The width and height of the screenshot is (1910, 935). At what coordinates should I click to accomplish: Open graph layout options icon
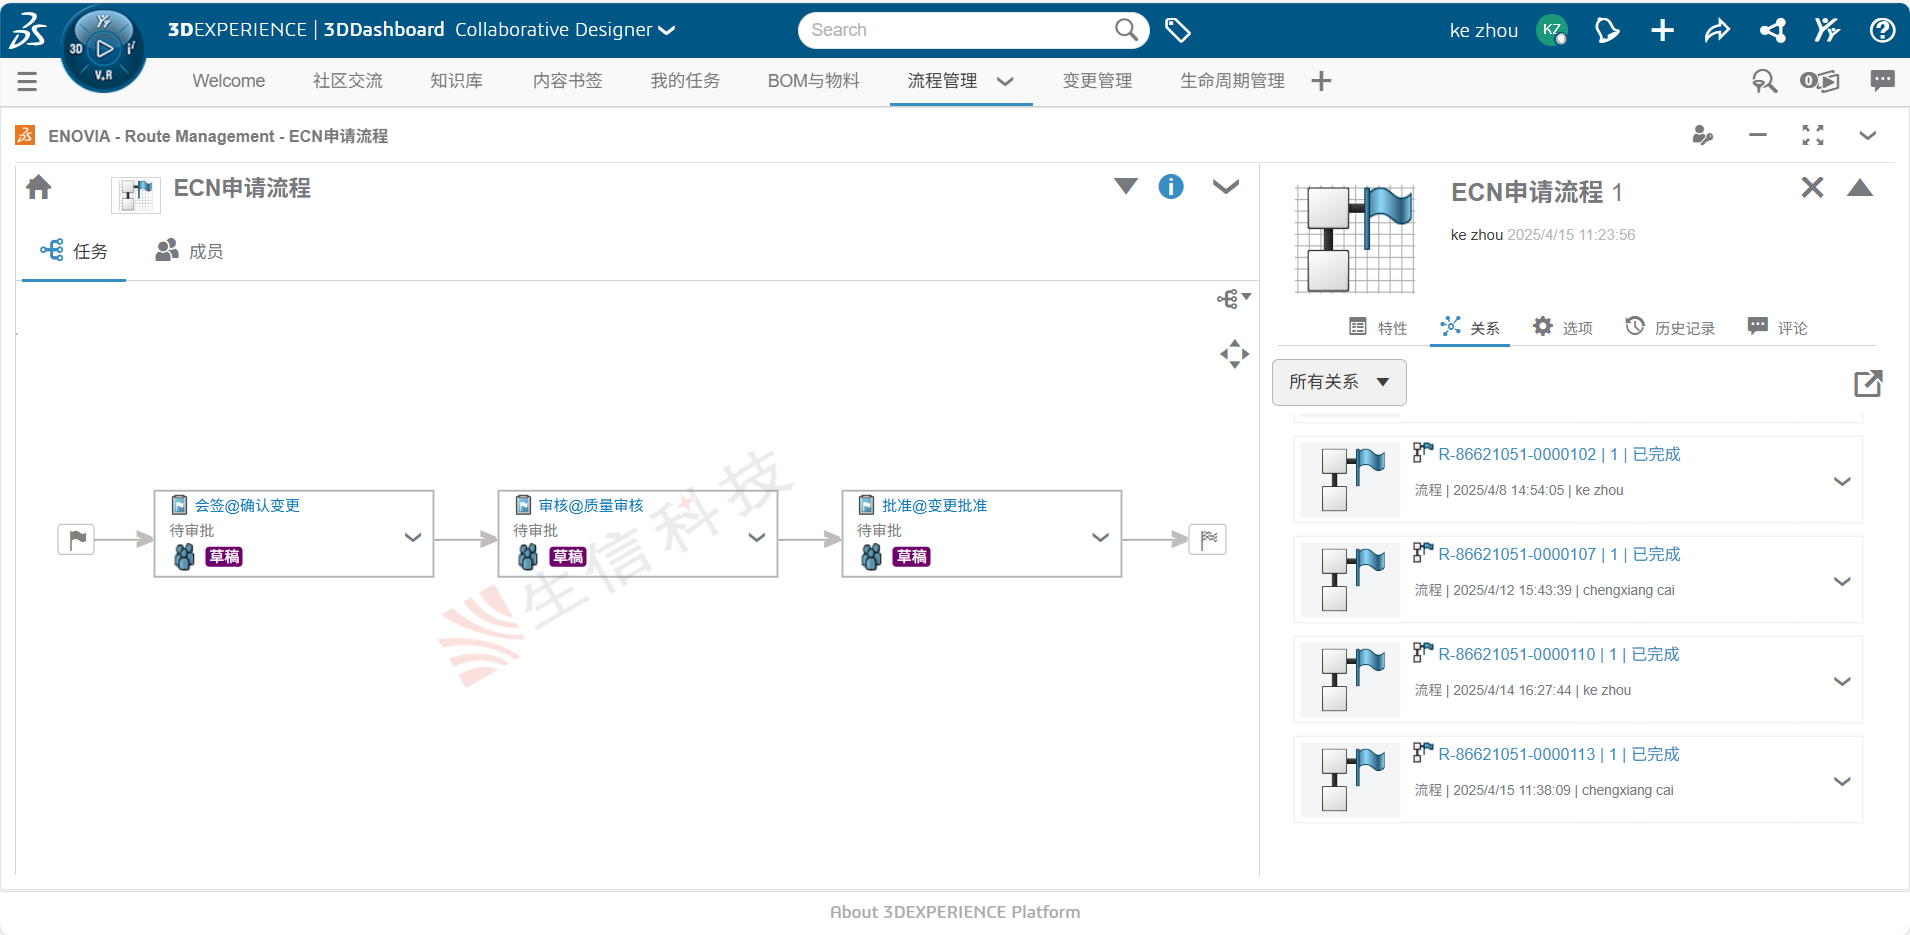pyautogui.click(x=1233, y=299)
